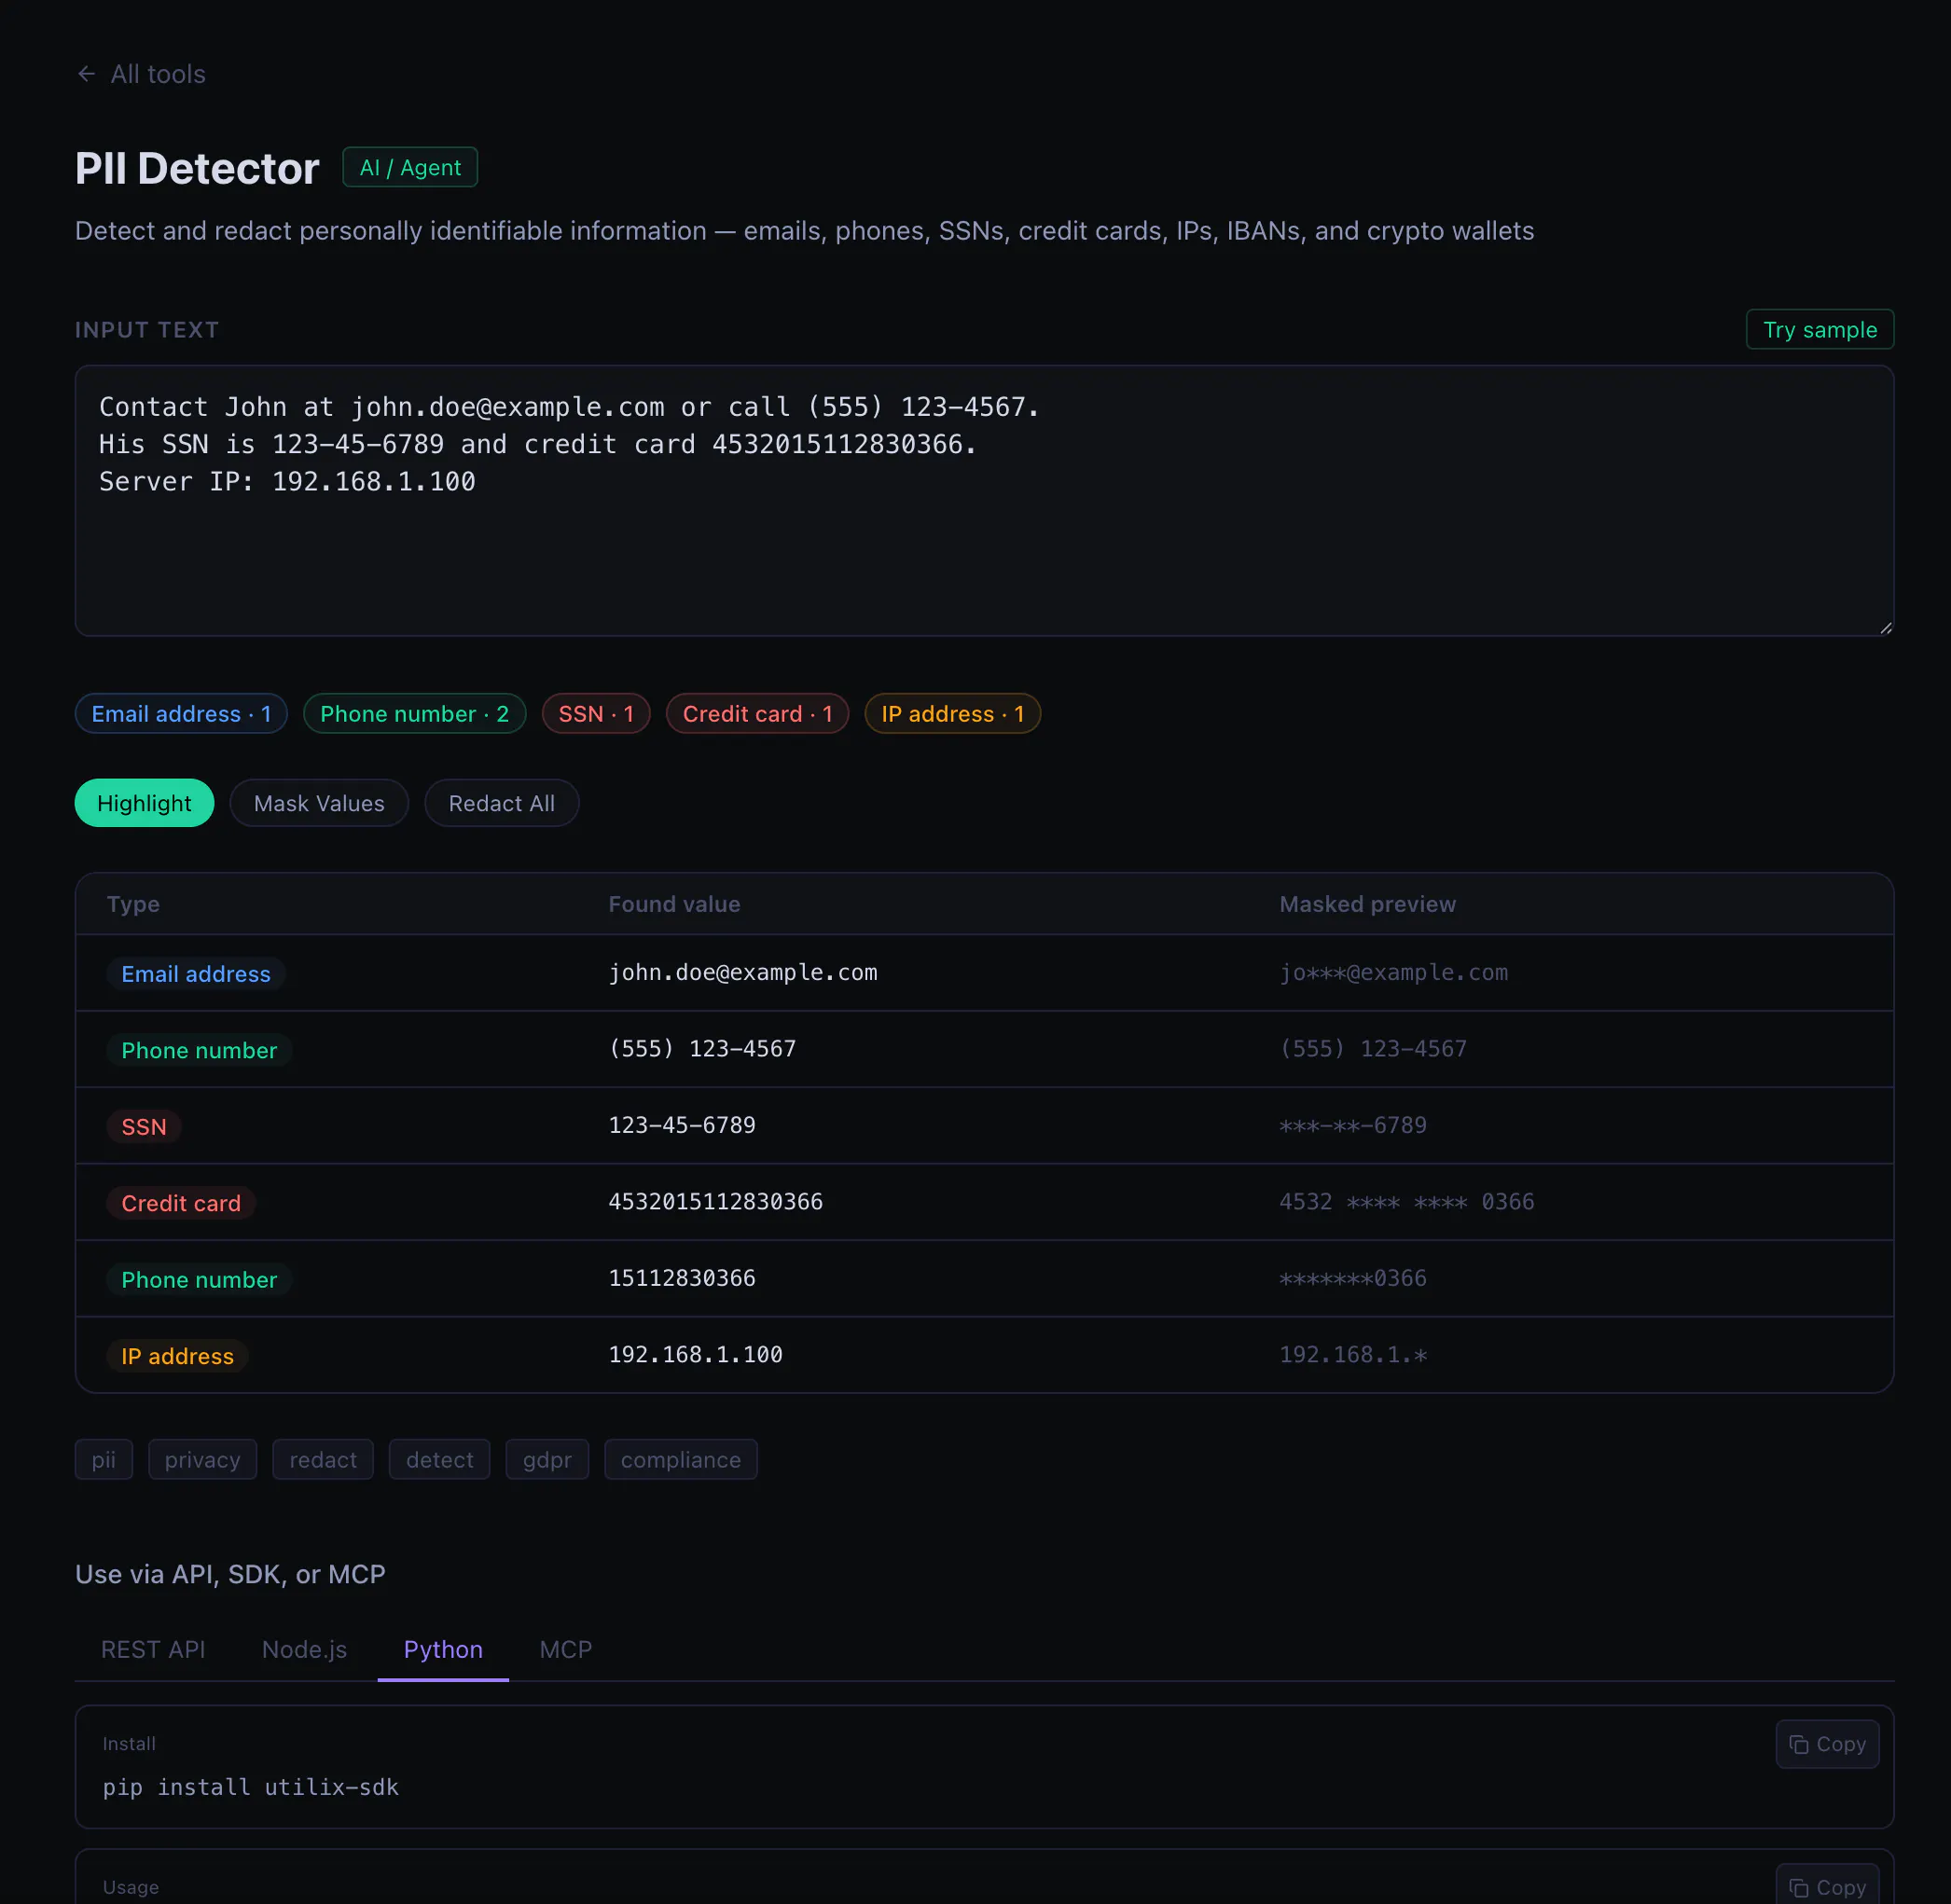
Task: Click the gdpr tag
Action: (547, 1459)
